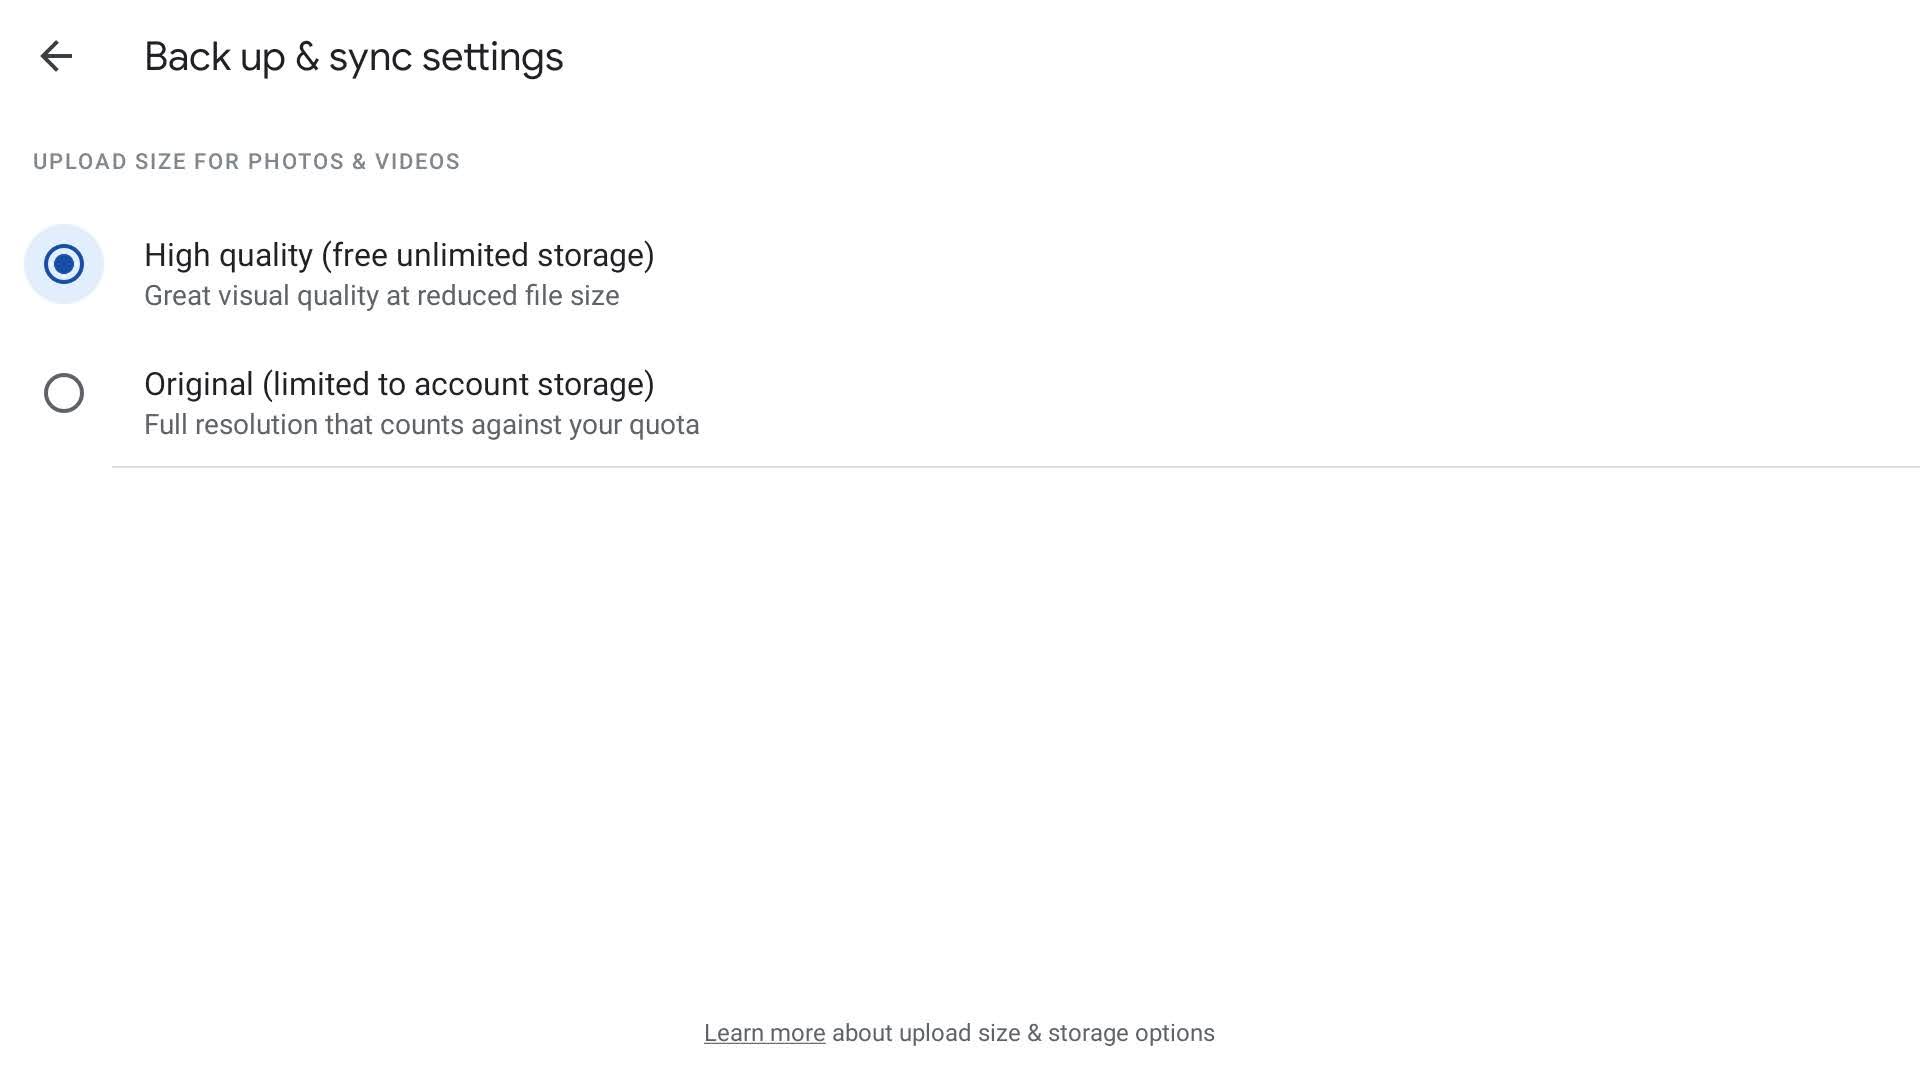Click the Great visual quality description text
This screenshot has height=1080, width=1920.
pos(381,295)
